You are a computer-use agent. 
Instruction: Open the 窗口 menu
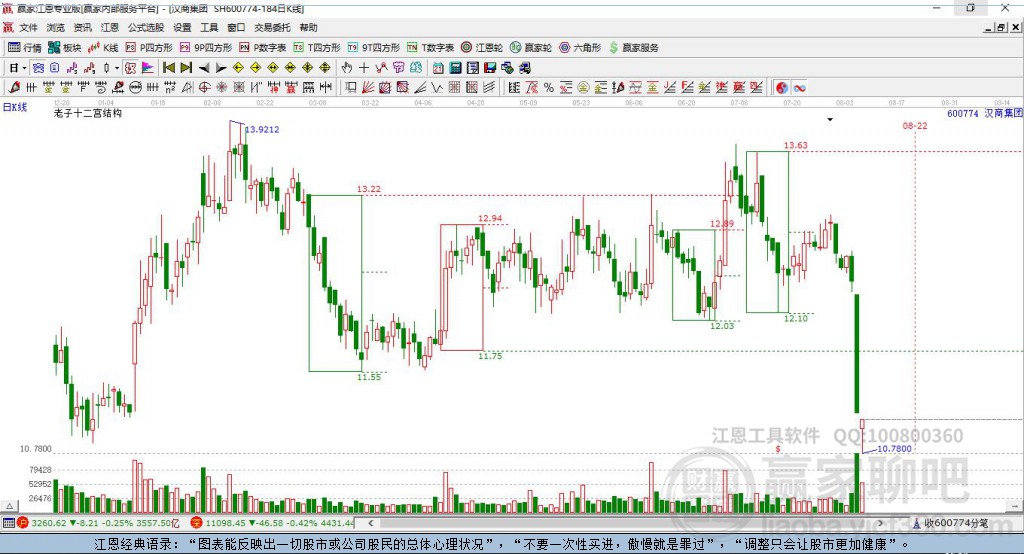tap(236, 27)
